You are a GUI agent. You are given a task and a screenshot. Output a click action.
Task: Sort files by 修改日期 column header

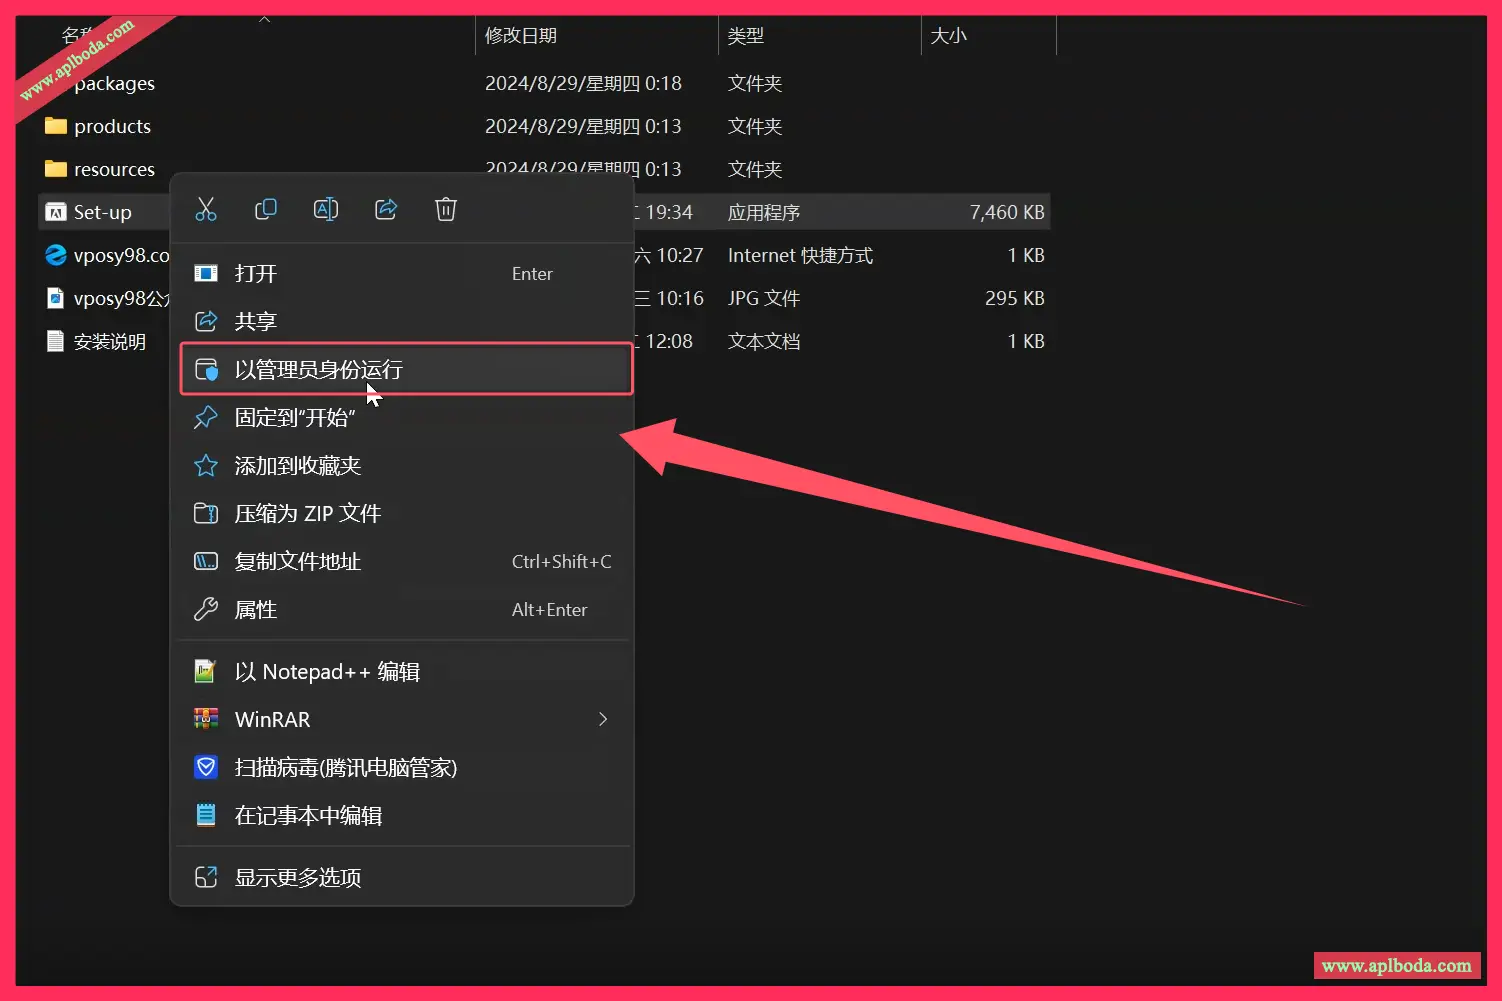(x=521, y=36)
